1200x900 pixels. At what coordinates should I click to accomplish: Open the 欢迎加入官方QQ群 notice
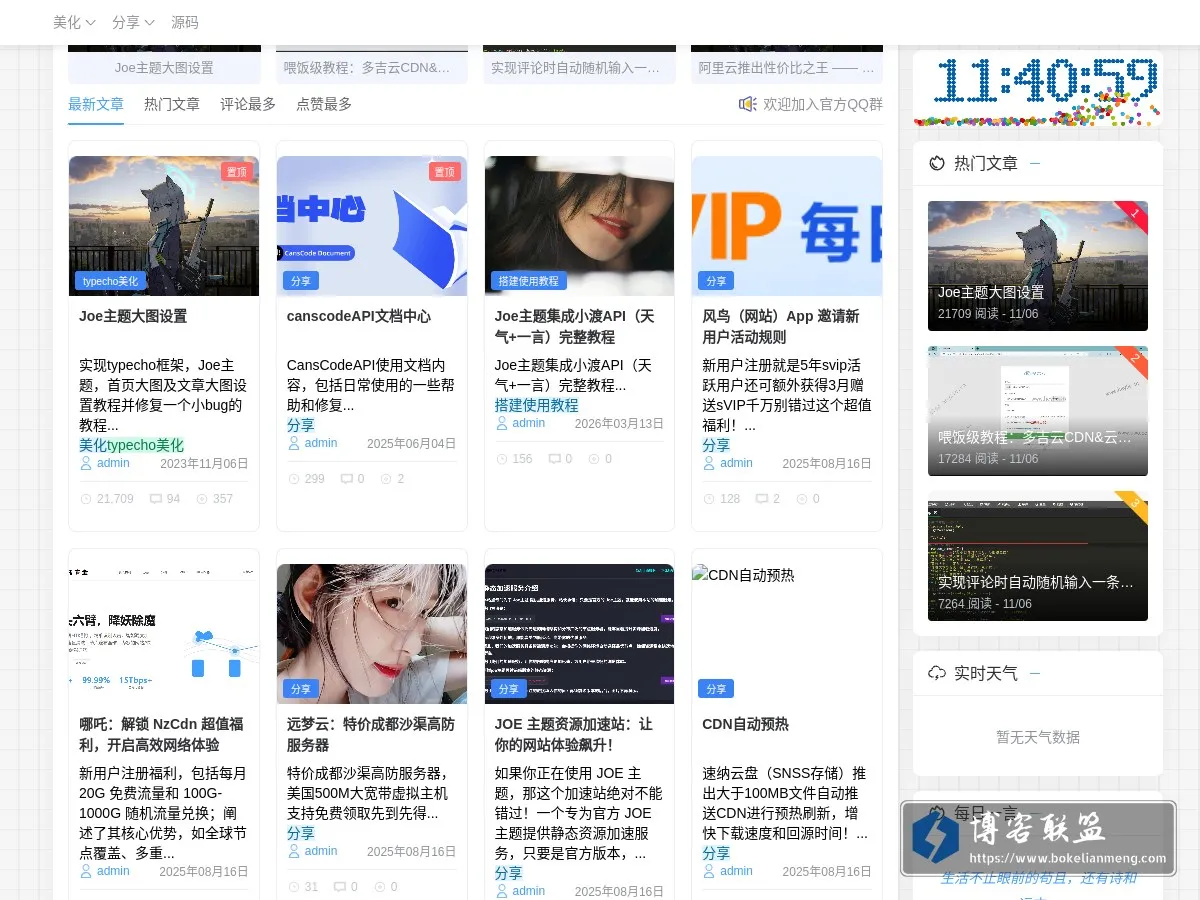pos(823,104)
